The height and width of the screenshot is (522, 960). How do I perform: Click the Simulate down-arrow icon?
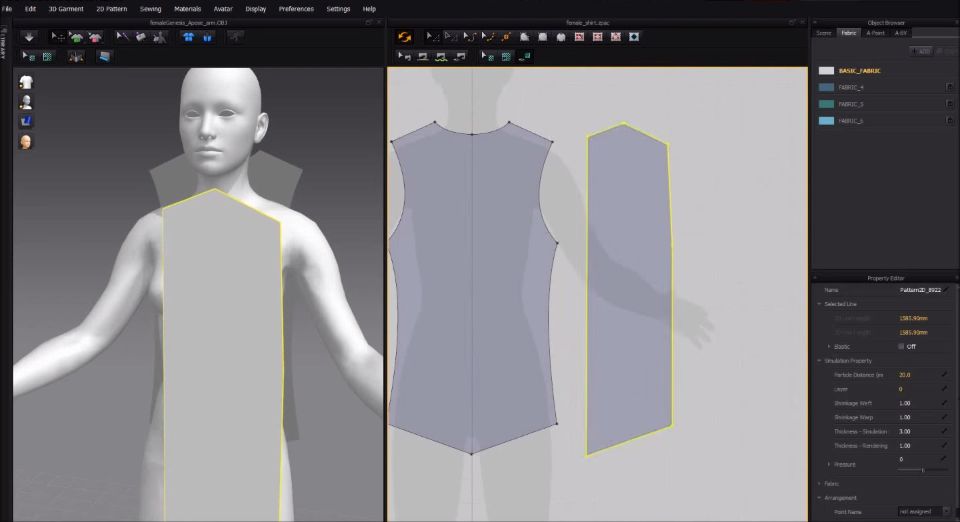29,37
